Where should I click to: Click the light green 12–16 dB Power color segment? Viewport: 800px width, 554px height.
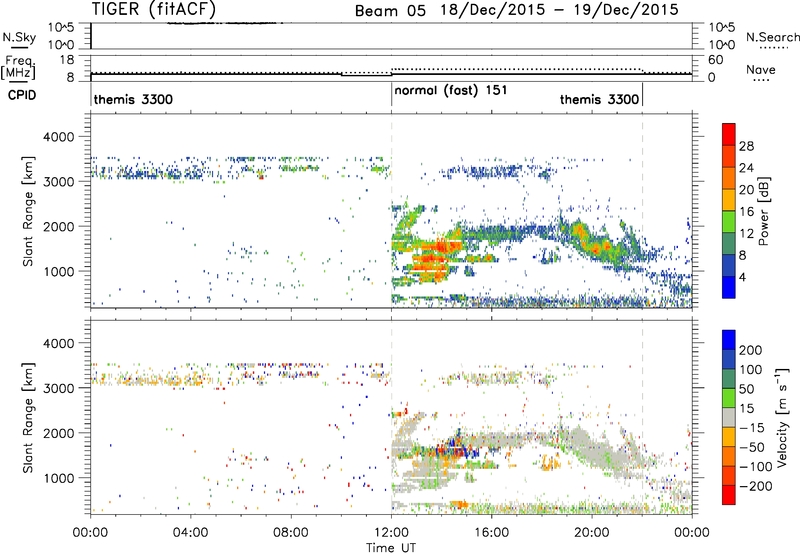coord(729,221)
